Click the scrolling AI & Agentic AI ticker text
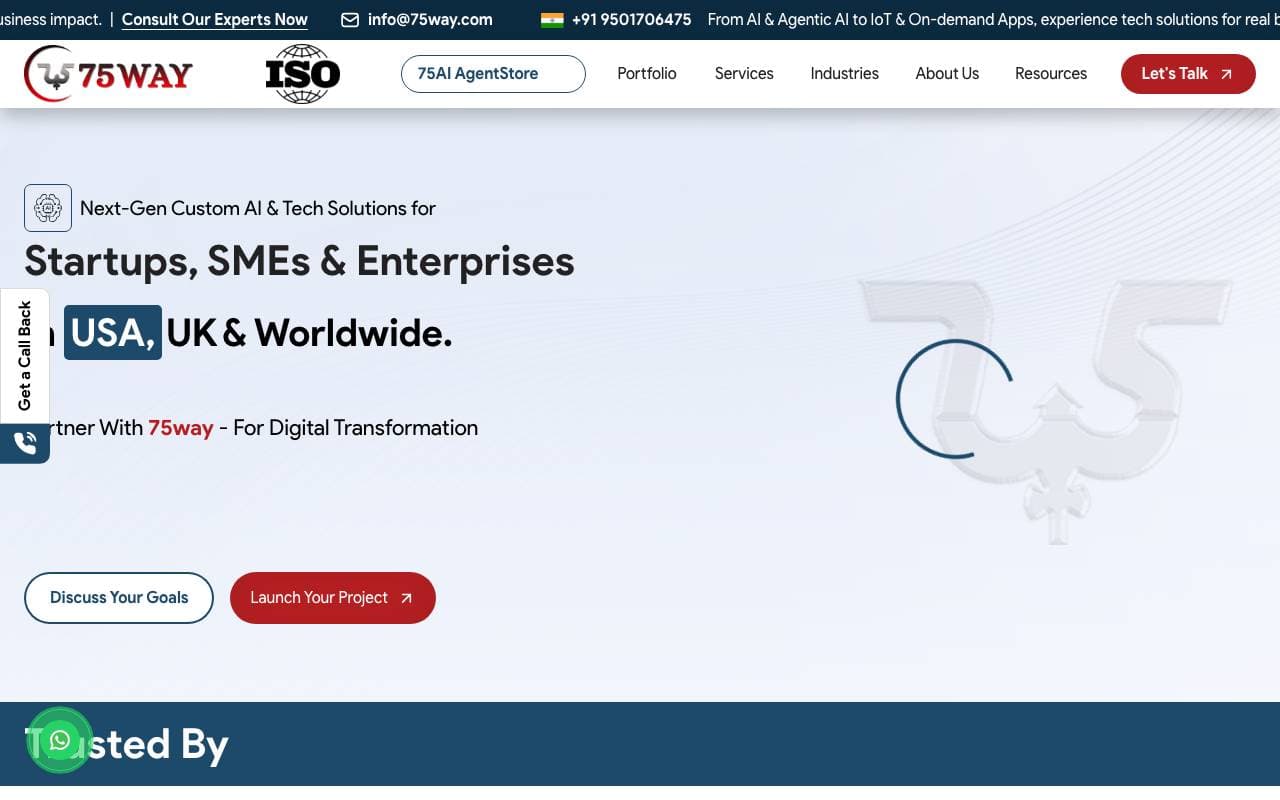 (x=993, y=20)
